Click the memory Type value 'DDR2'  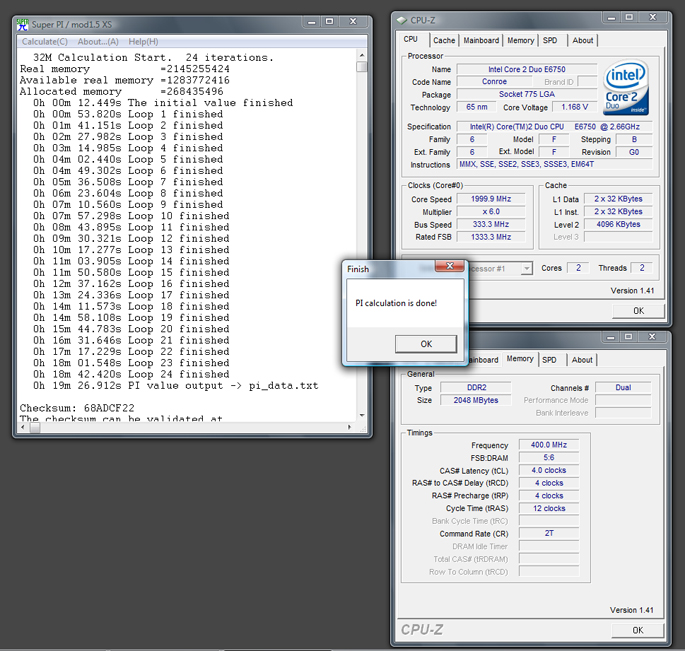coord(476,388)
